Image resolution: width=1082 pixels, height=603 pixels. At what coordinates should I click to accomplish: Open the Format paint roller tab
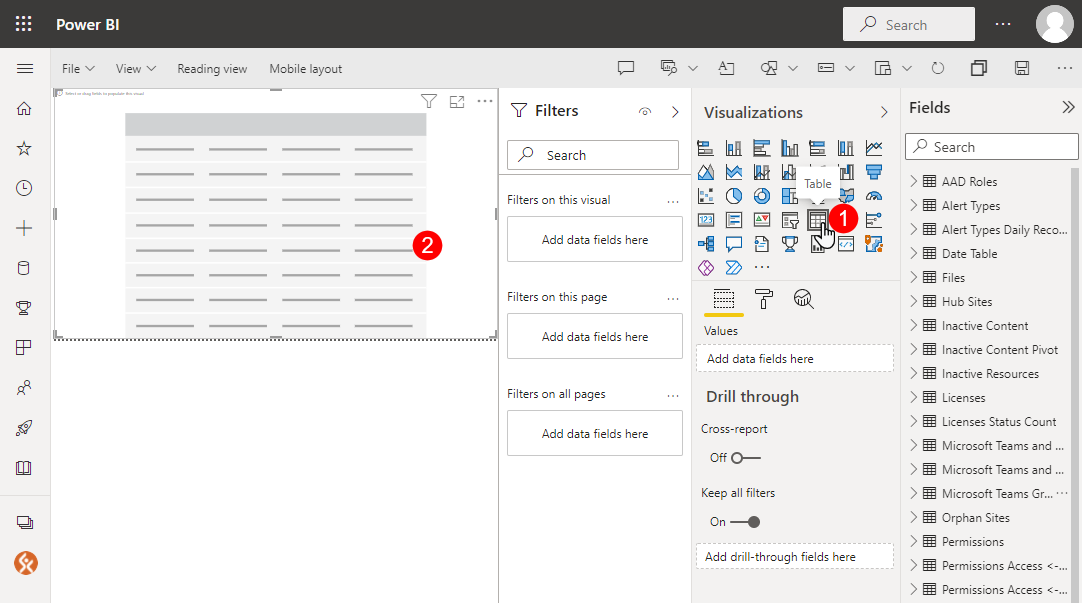(x=763, y=299)
